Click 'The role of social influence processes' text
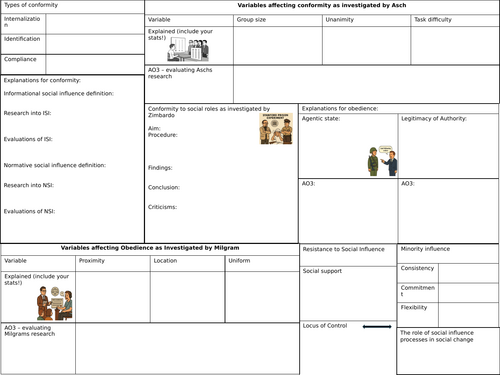 (437, 336)
